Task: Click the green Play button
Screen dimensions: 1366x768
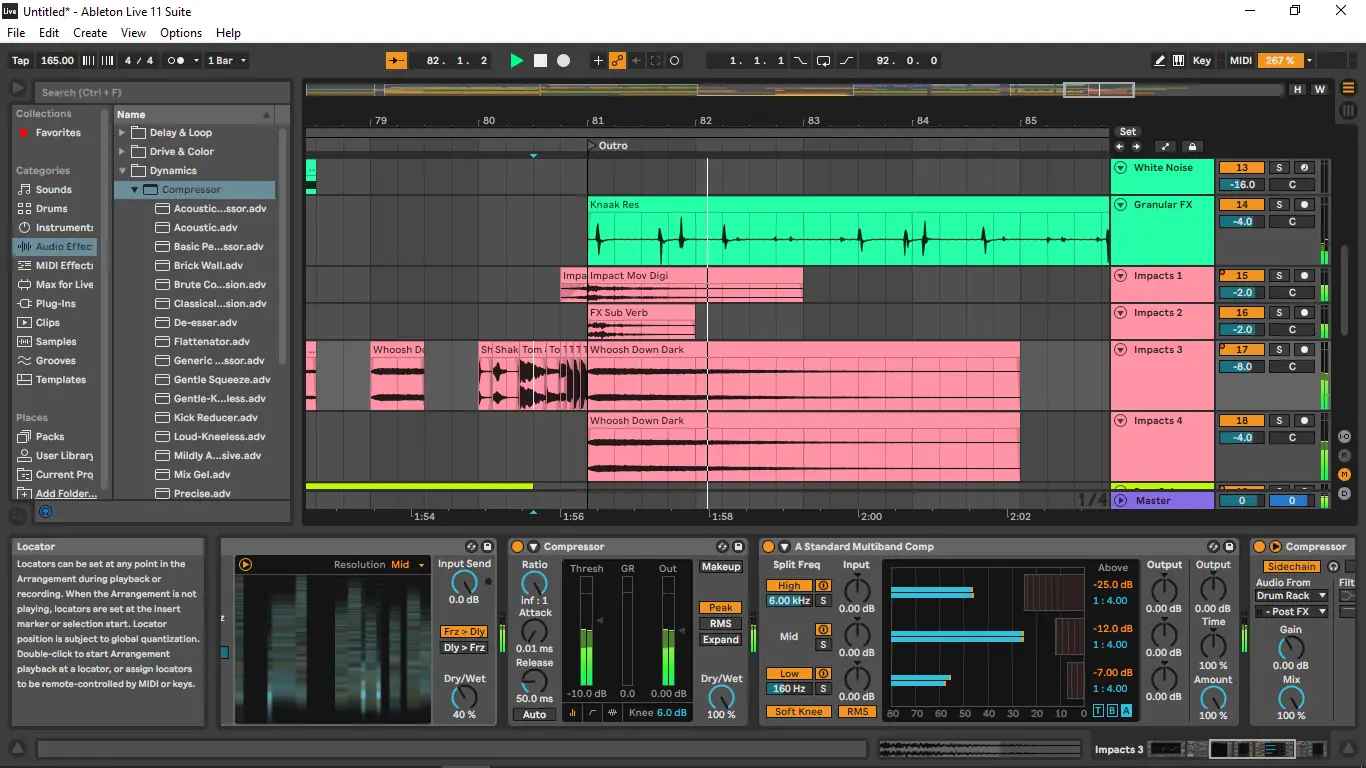Action: click(x=516, y=61)
